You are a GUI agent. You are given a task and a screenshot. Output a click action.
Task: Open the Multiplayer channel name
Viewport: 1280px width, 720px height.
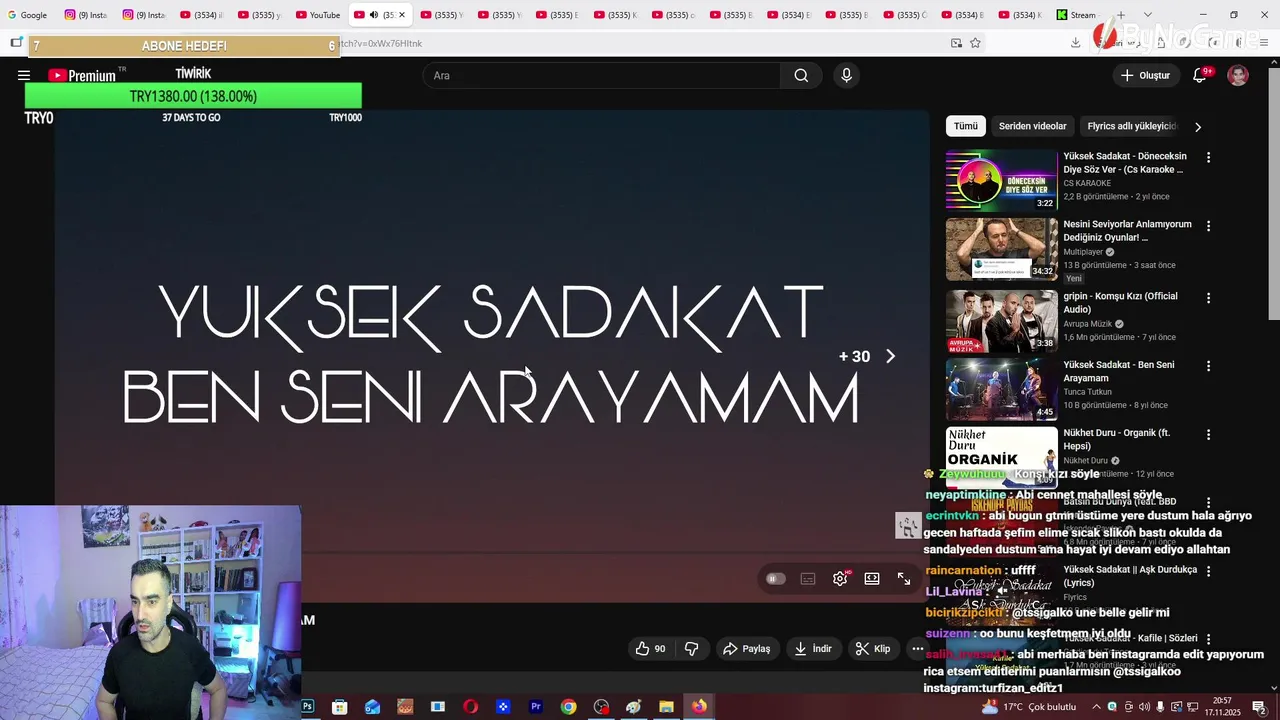point(1083,252)
